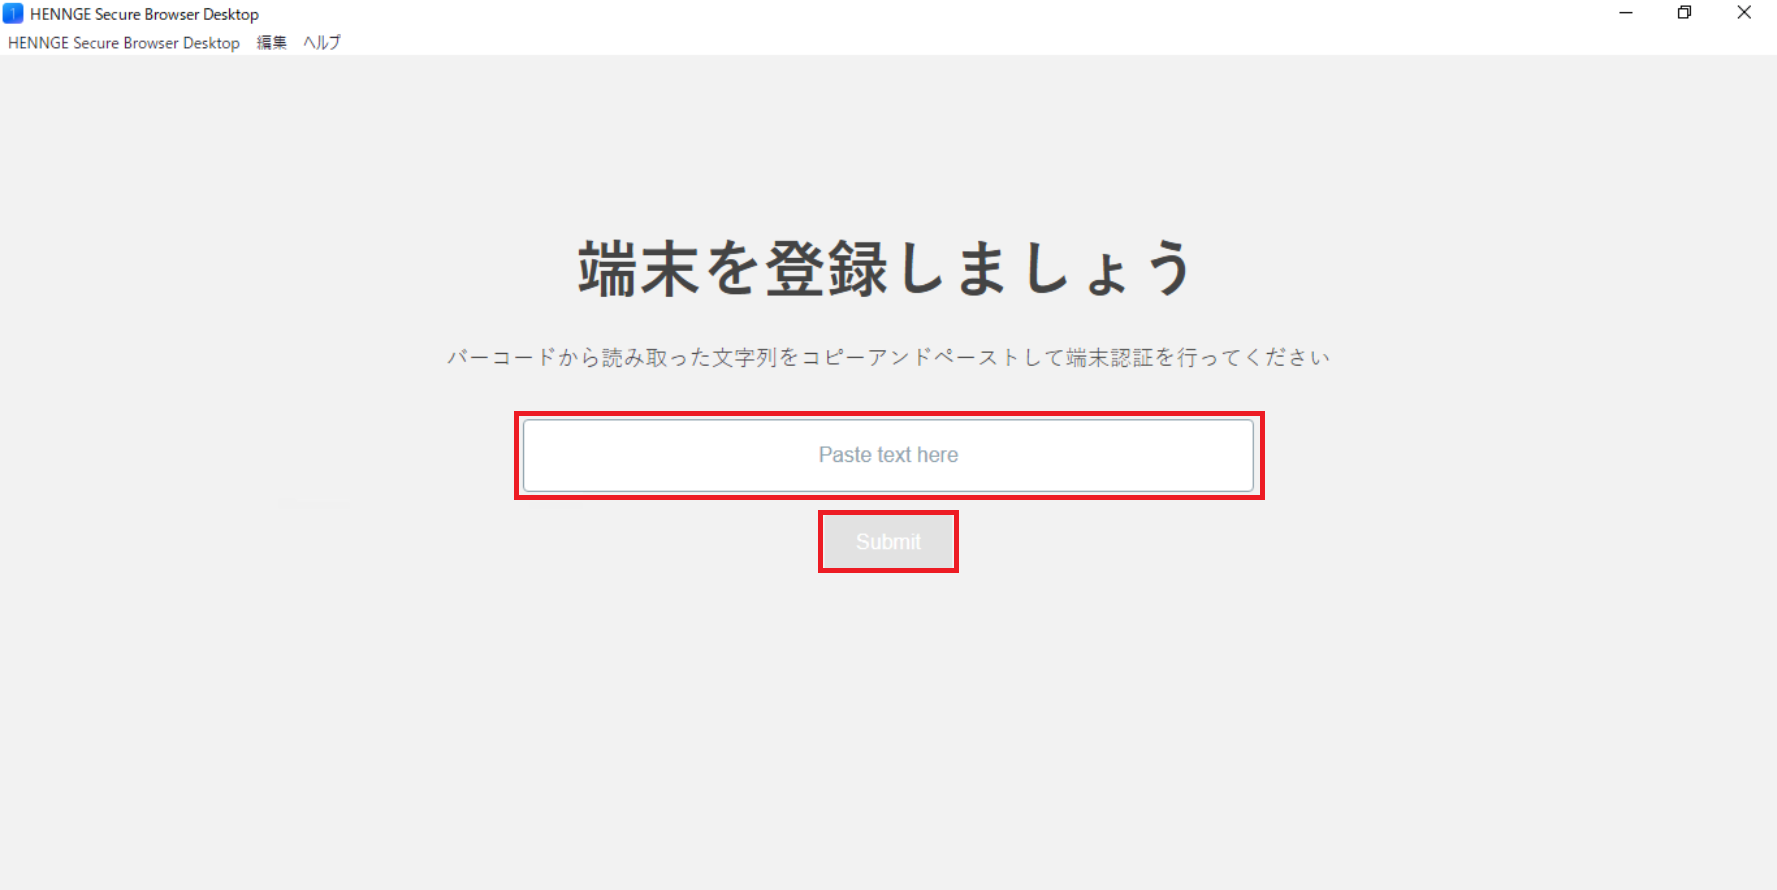Image resolution: width=1777 pixels, height=890 pixels.
Task: Click the blue app logo beside window title
Action: click(13, 14)
